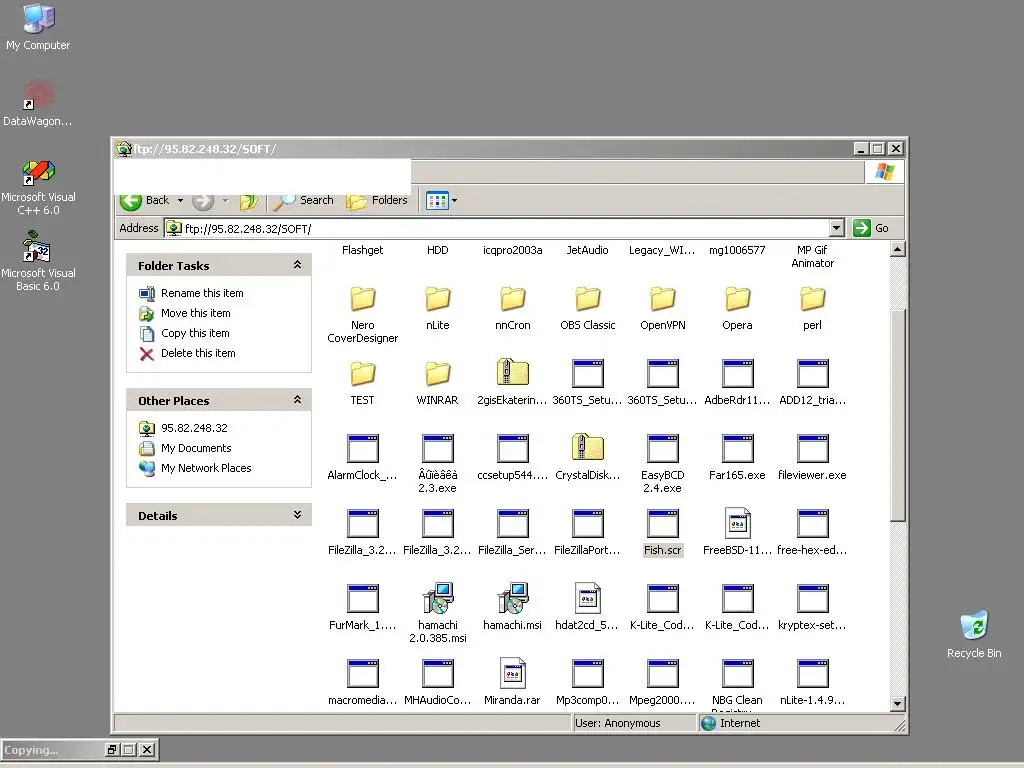Collapse the Folder Tasks panel
1024x768 pixels.
click(297, 264)
